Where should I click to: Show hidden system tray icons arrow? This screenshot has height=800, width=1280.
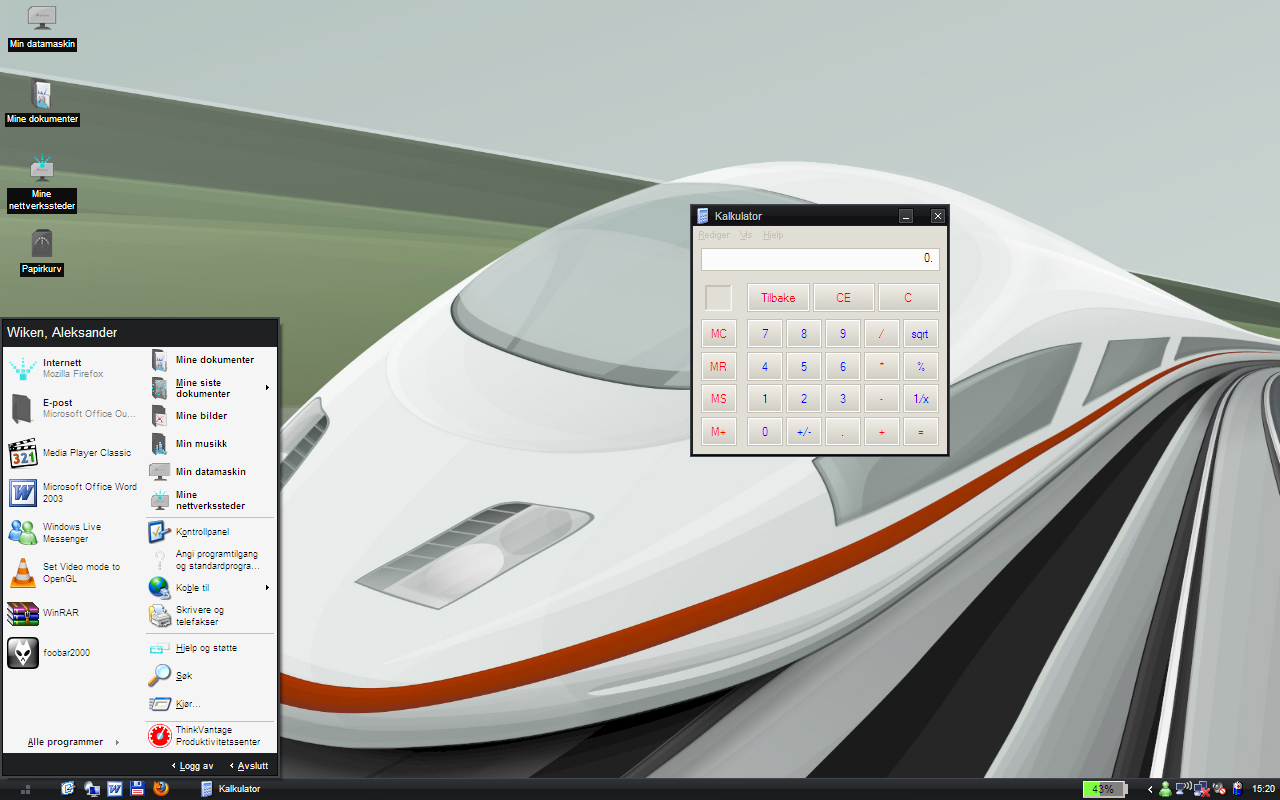(x=1150, y=789)
